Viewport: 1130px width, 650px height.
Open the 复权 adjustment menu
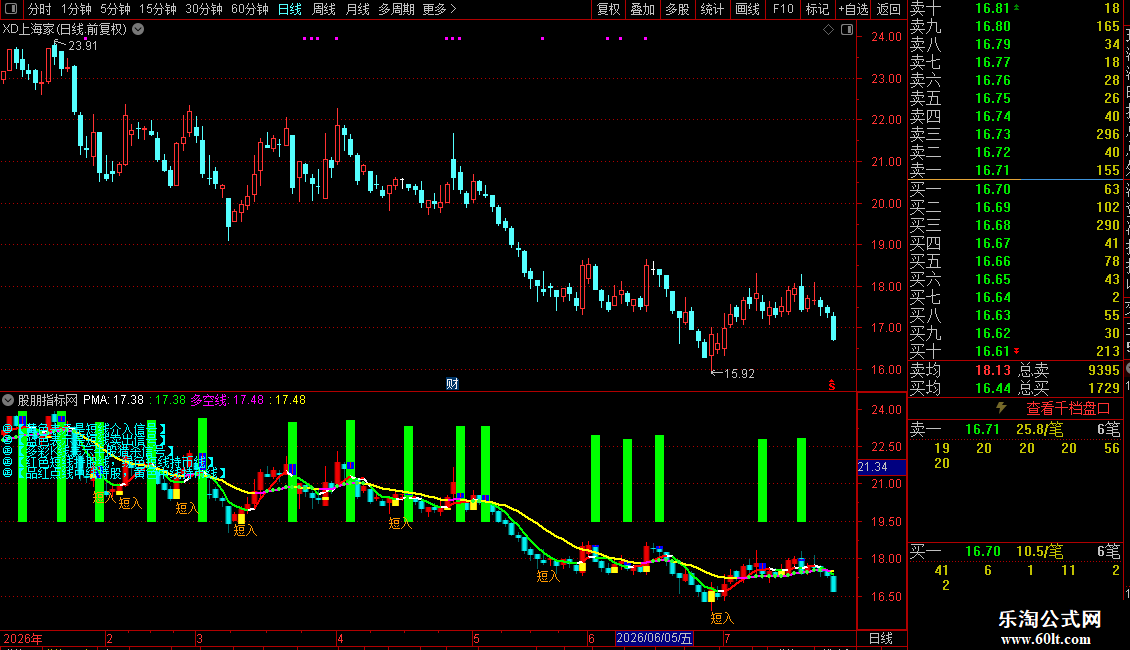(x=608, y=9)
